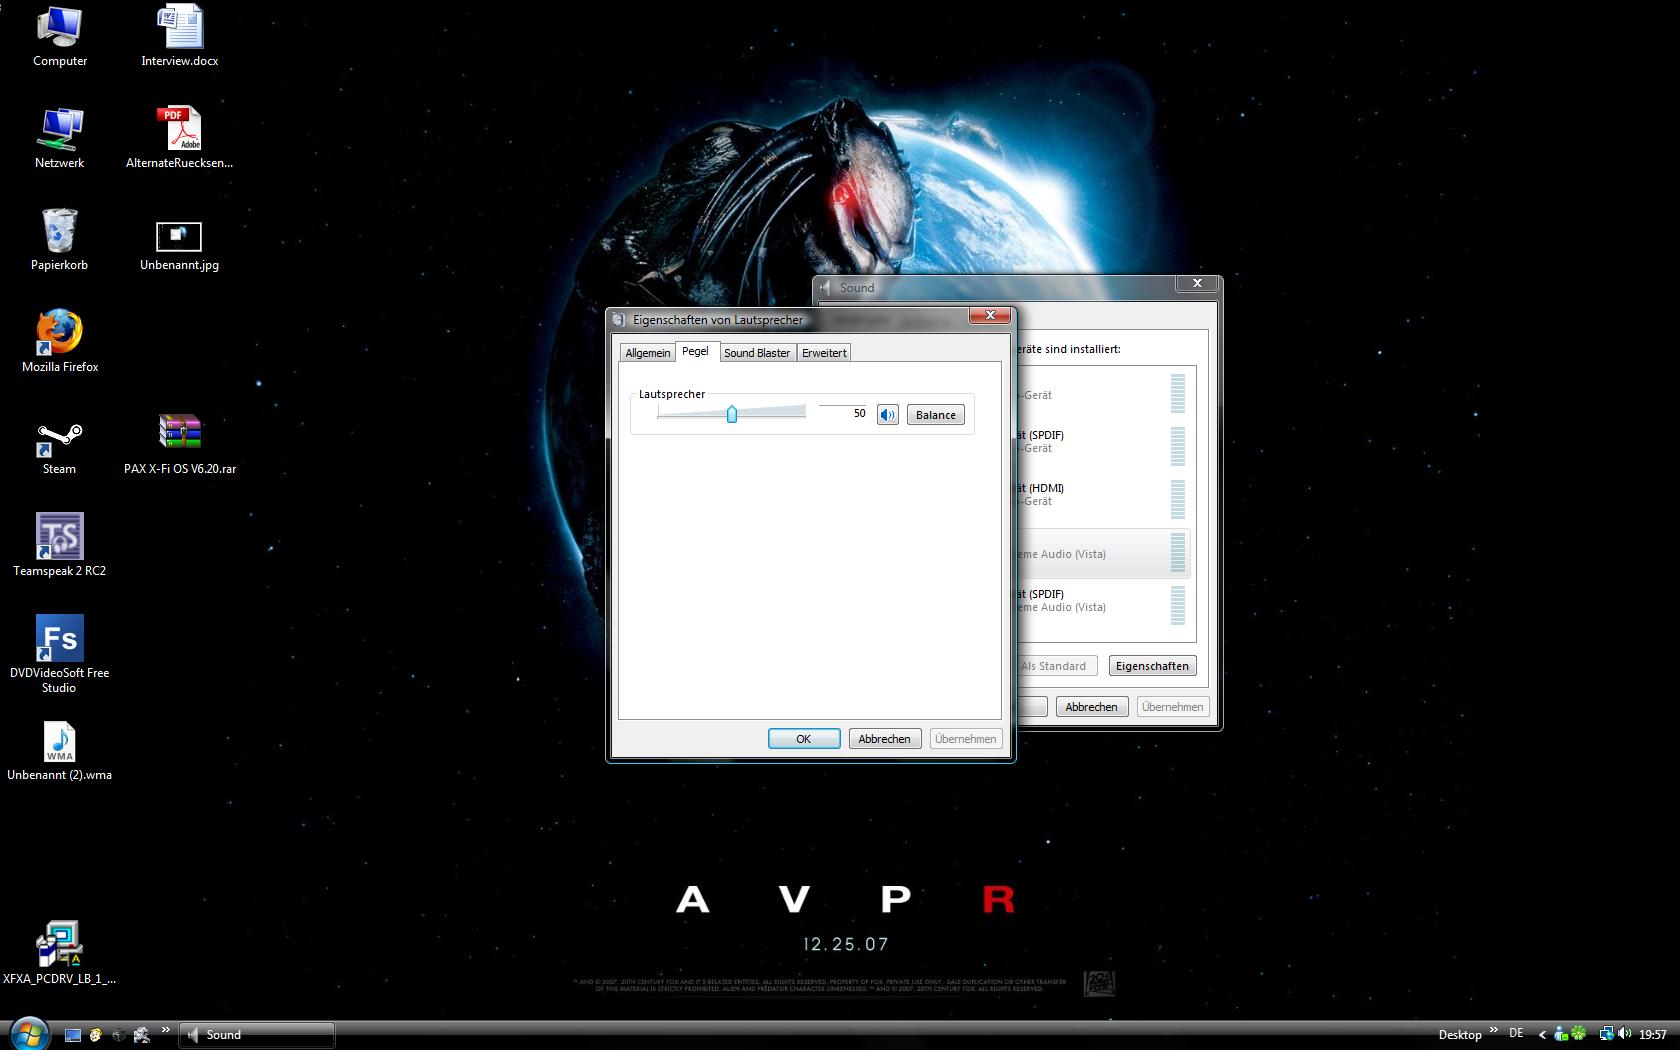The width and height of the screenshot is (1680, 1050).
Task: Click the DE language indicator
Action: (1516, 1033)
